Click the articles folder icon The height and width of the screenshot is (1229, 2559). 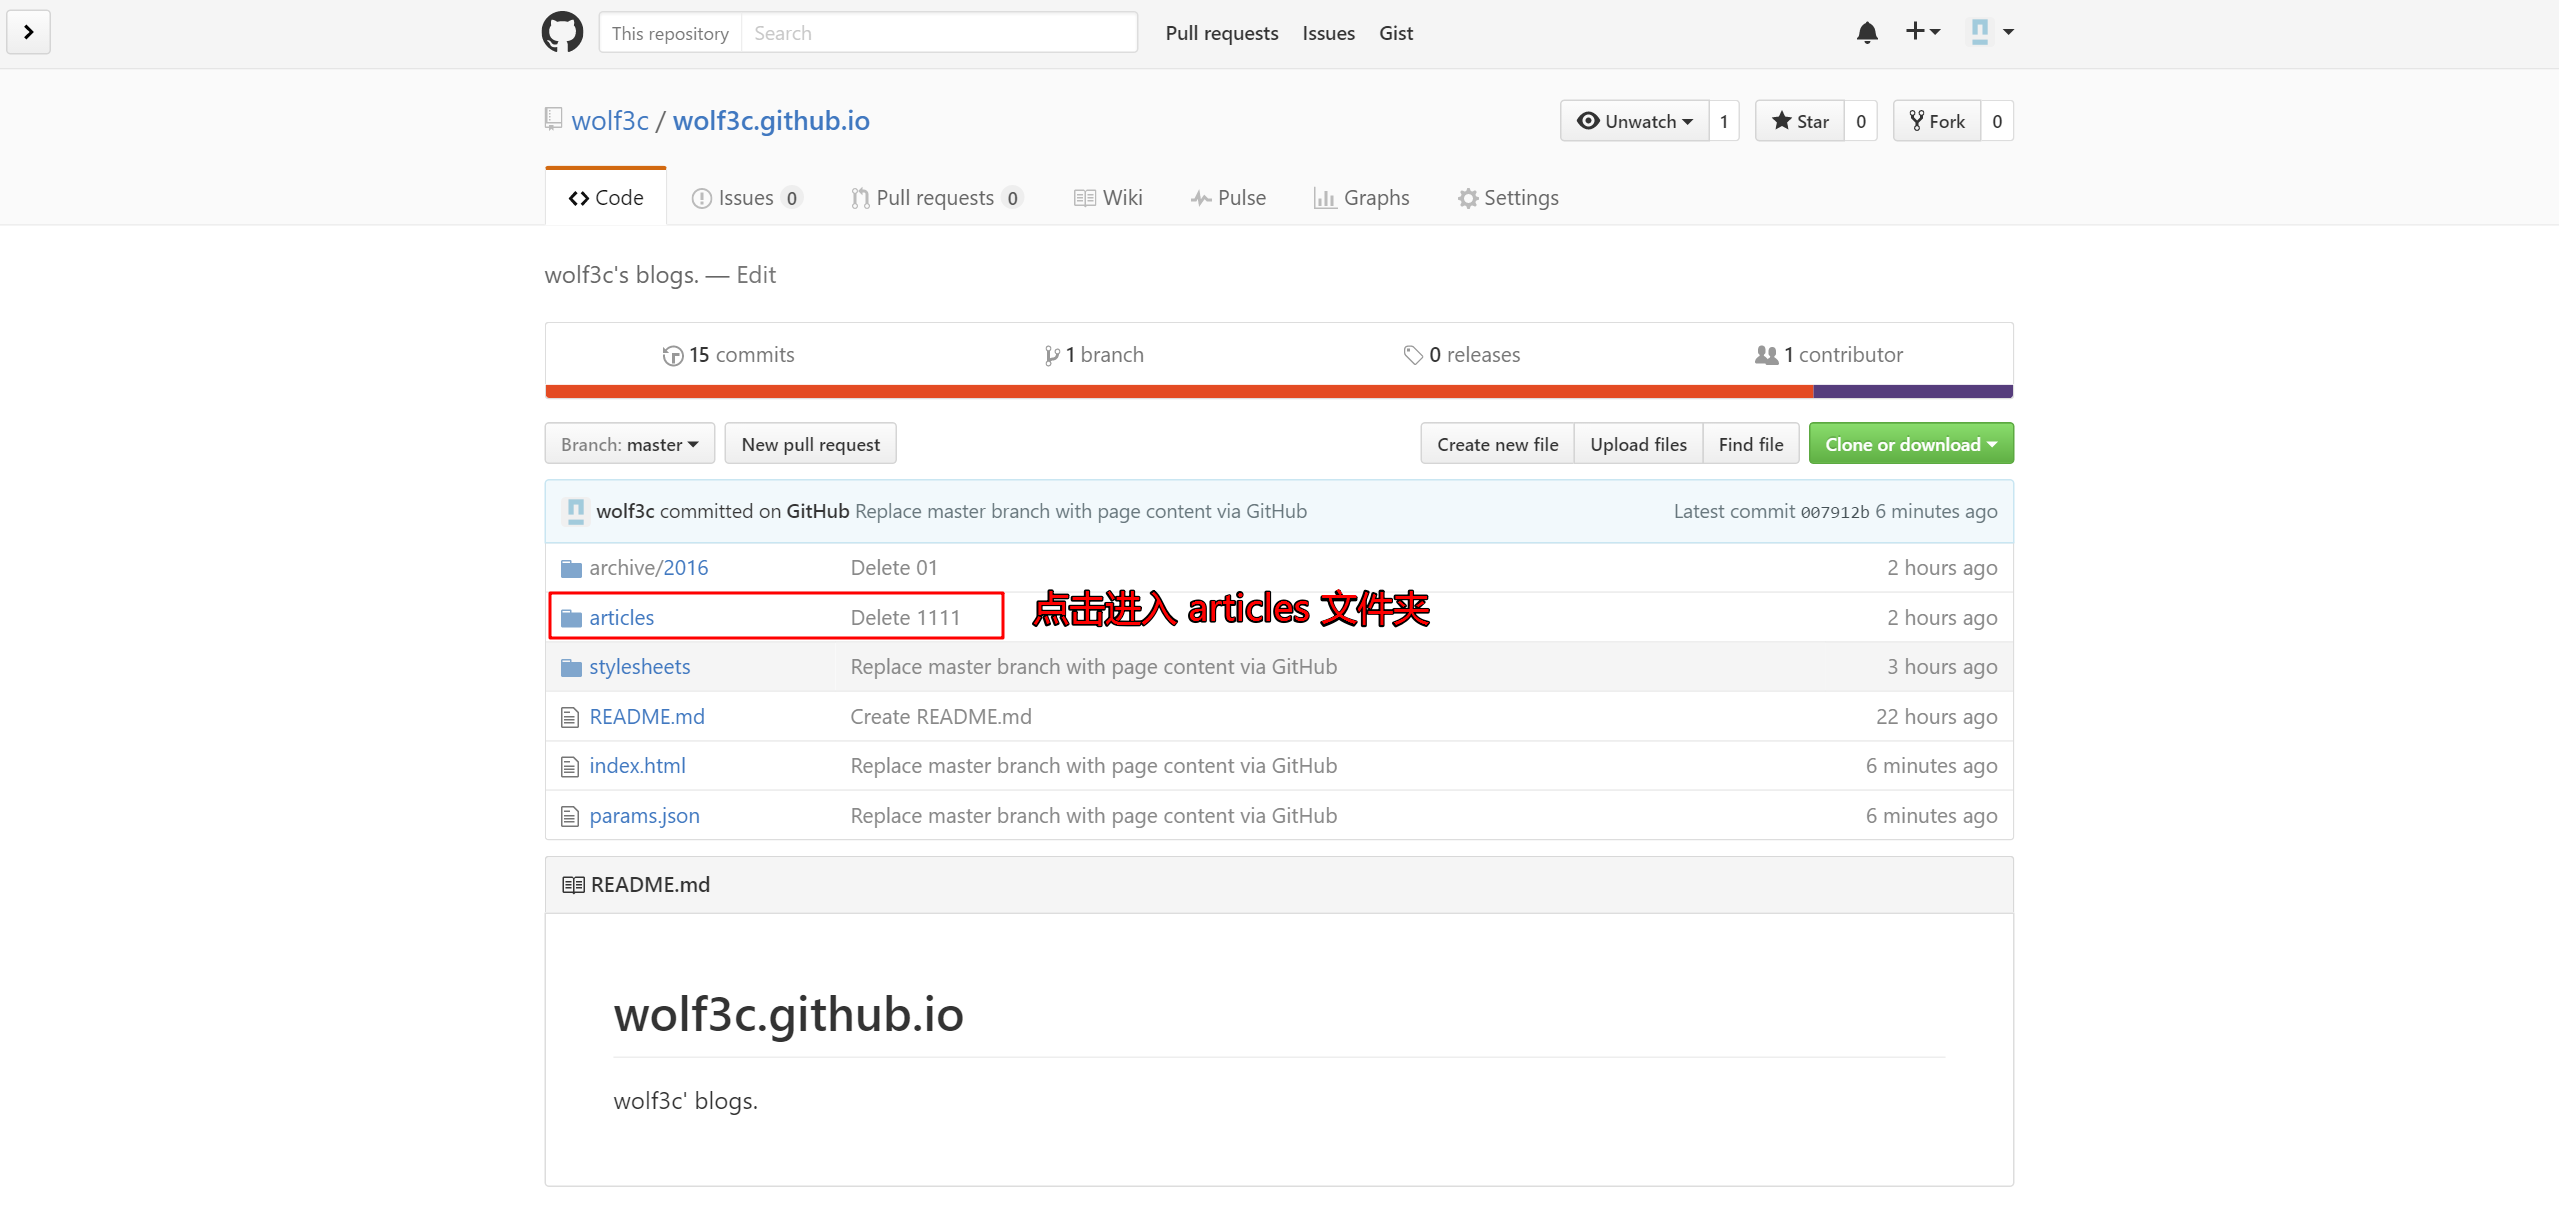tap(571, 618)
